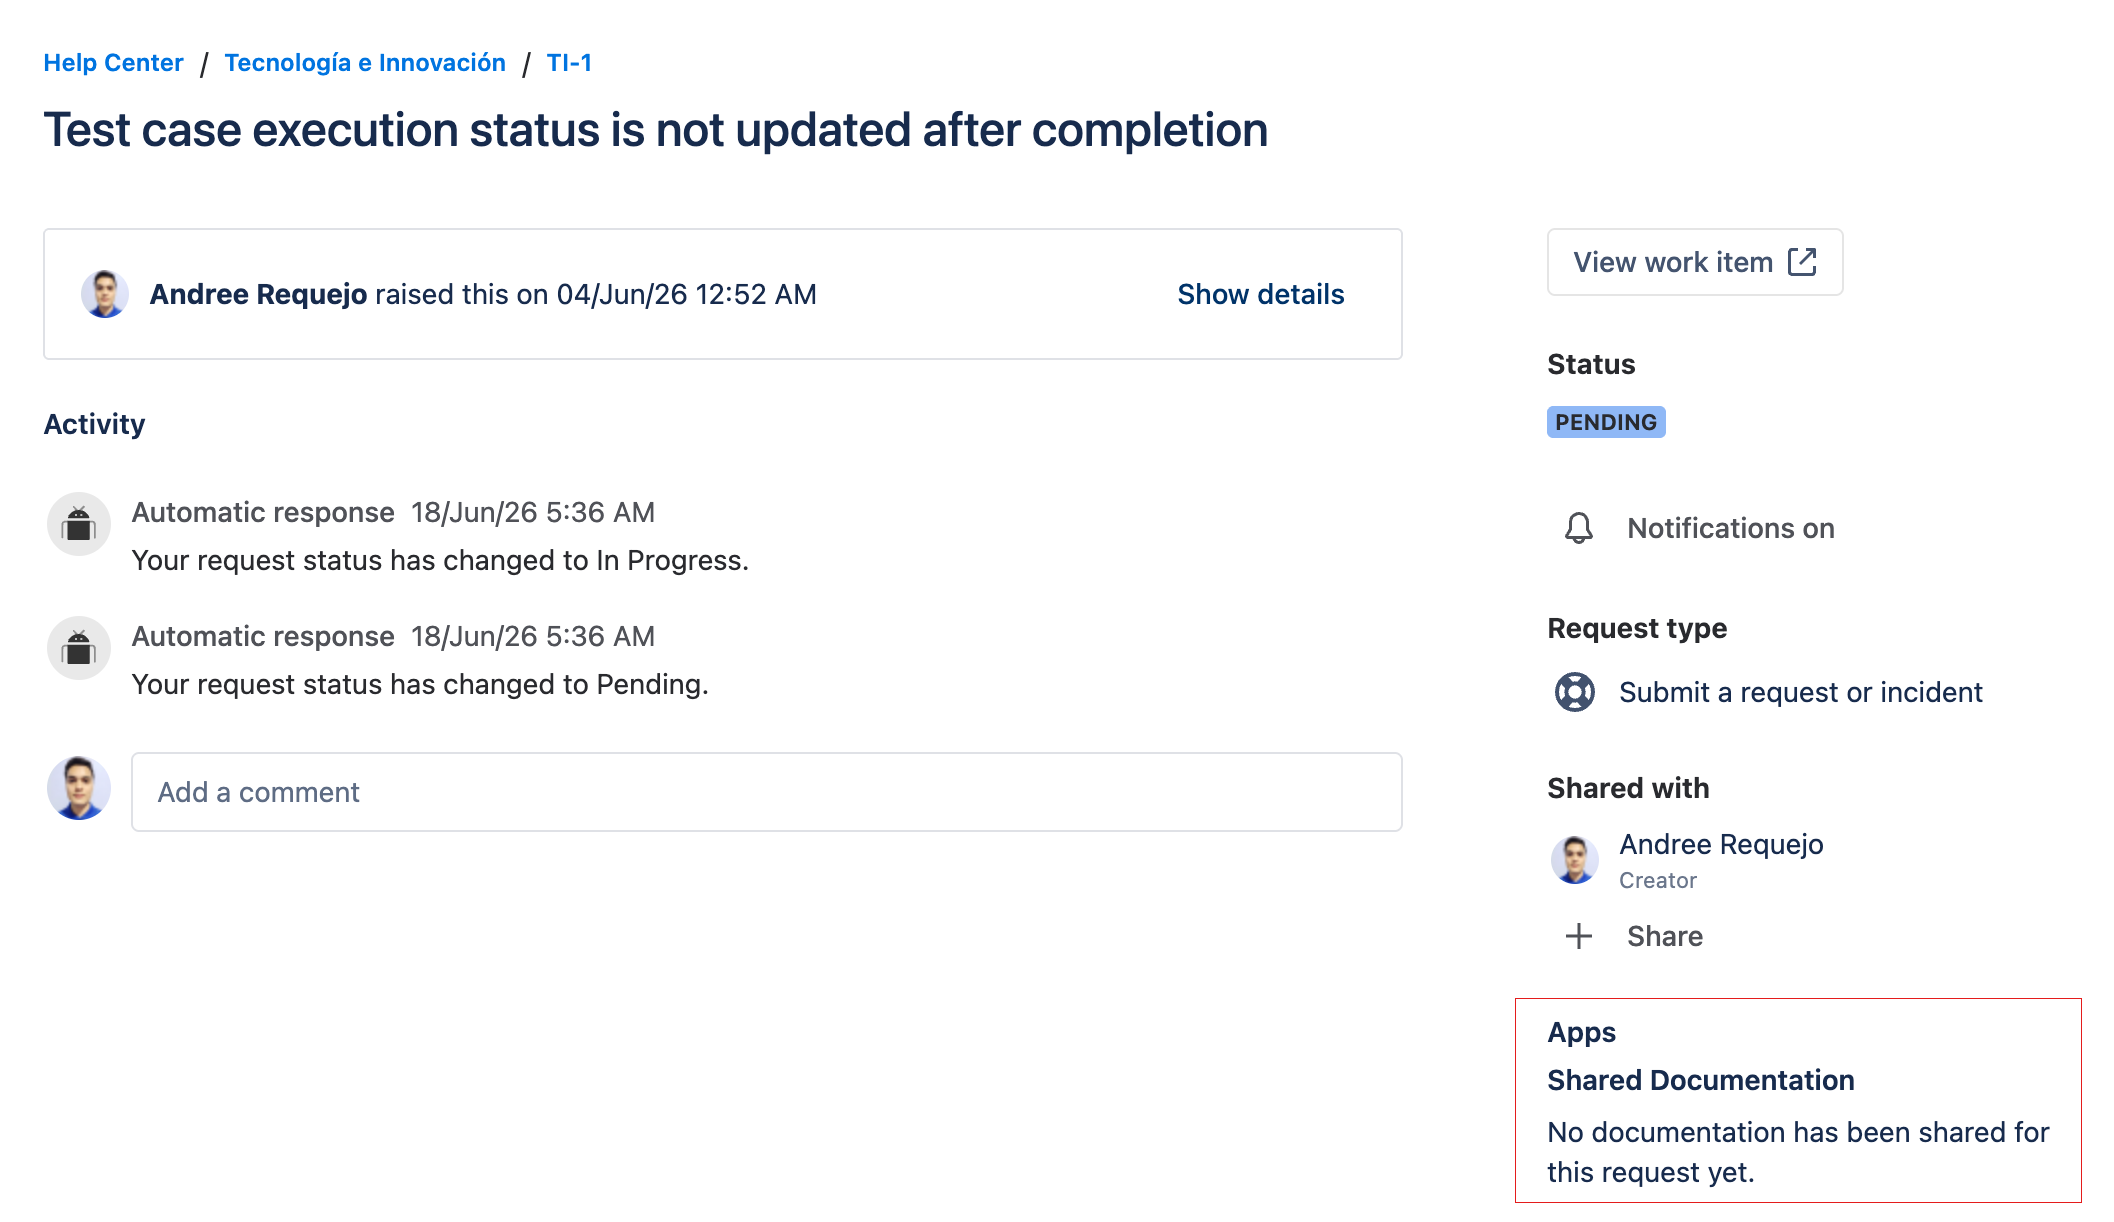Click Submit a request or incident text

(x=1800, y=692)
